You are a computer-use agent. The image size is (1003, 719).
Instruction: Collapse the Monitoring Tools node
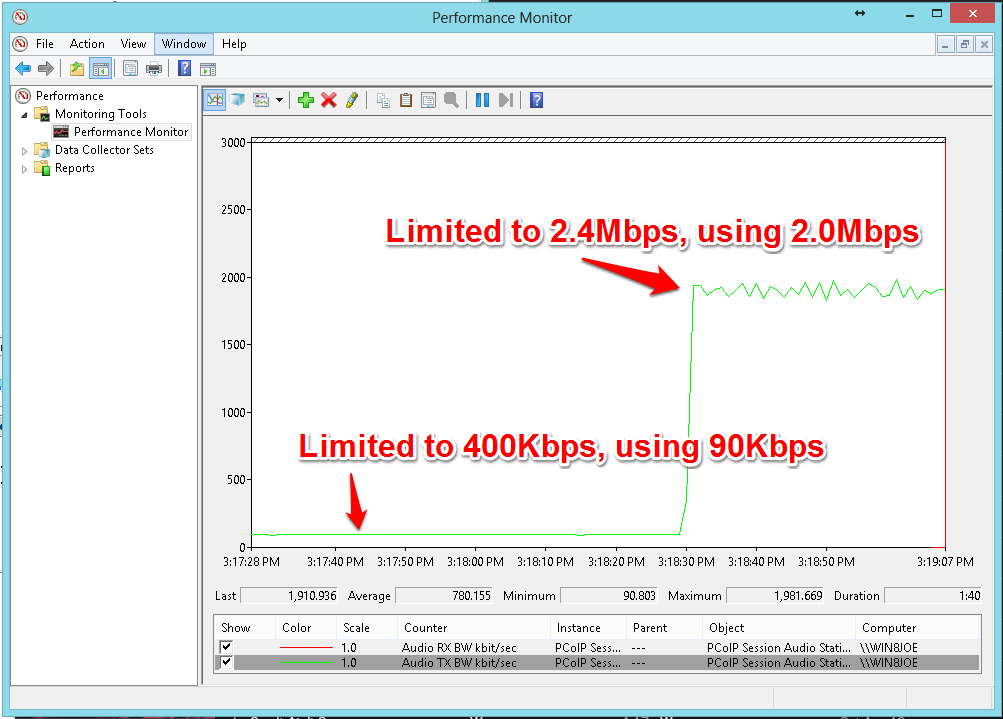26,114
